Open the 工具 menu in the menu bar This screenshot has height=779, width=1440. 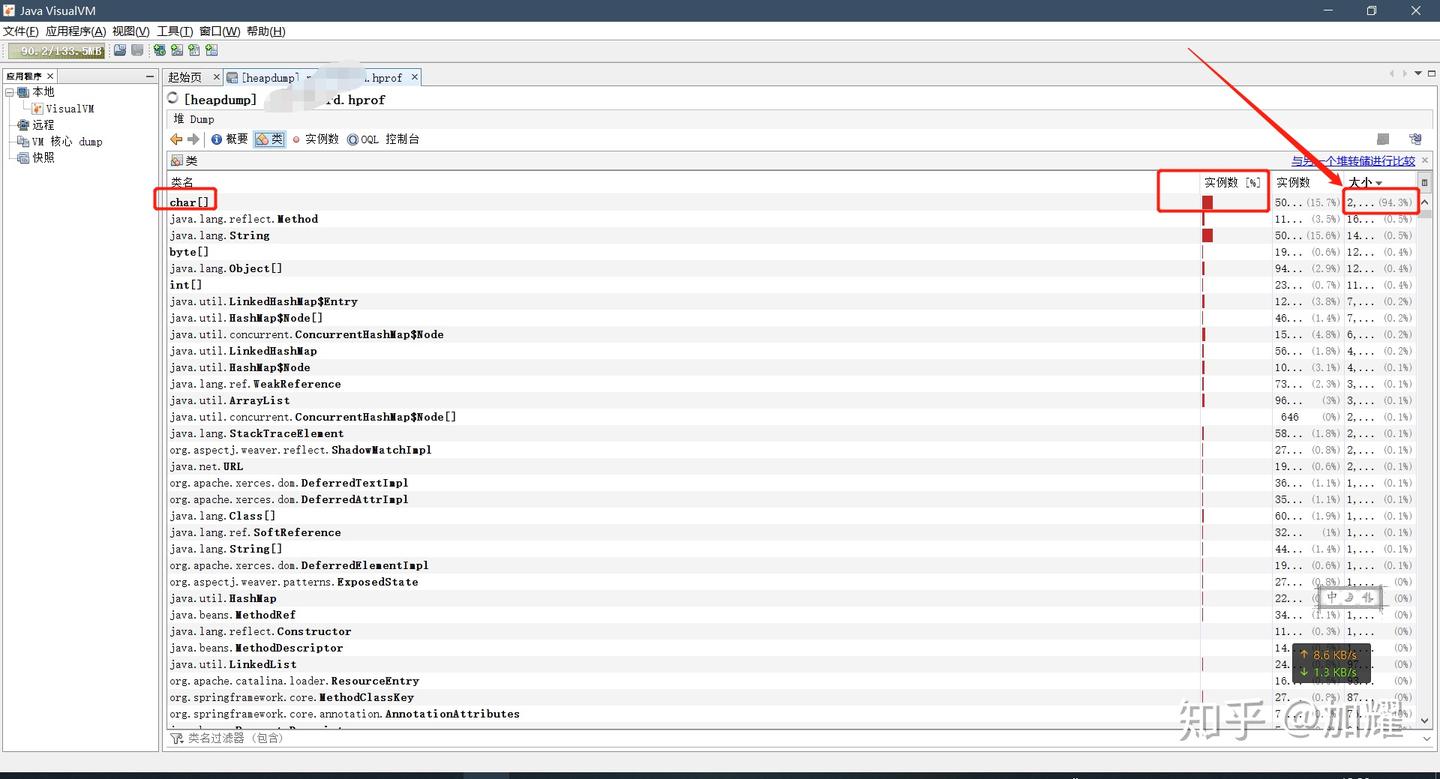(x=174, y=31)
